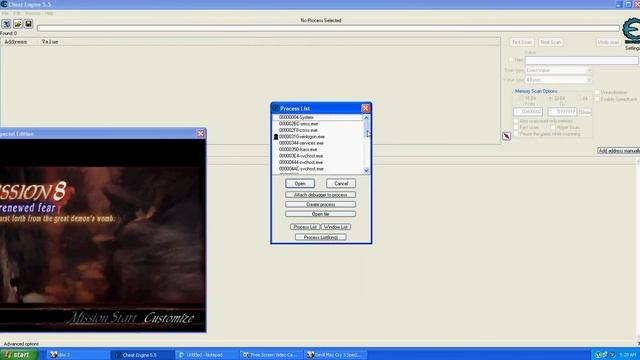Click the From address input field

(528, 112)
